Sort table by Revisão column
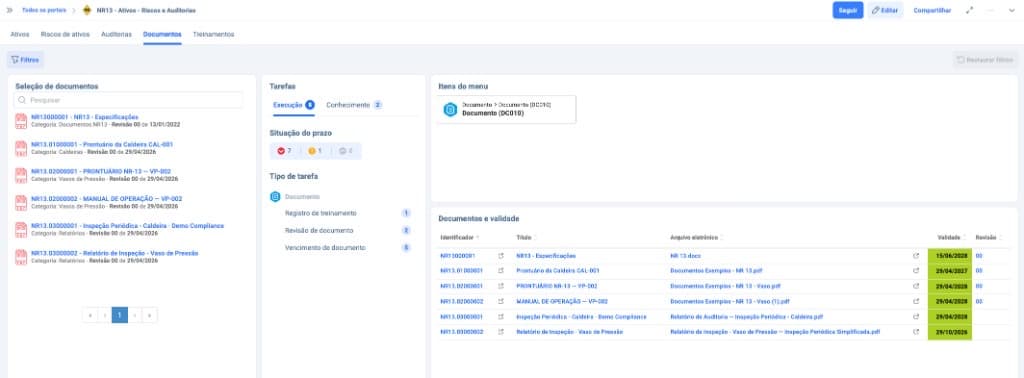Viewport: 1024px width, 378px height. click(x=988, y=237)
